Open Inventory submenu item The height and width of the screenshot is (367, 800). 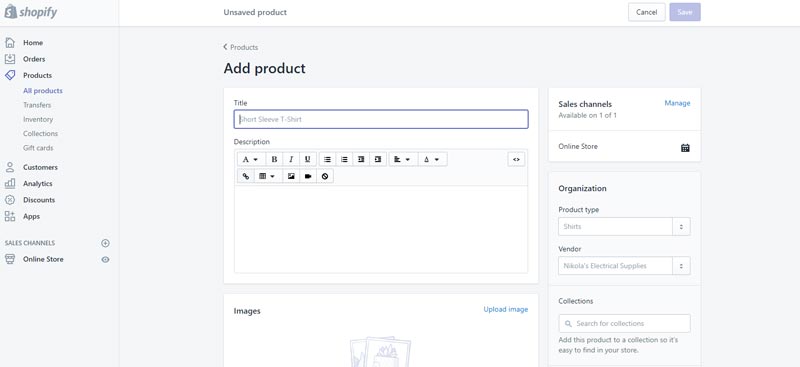[x=38, y=119]
